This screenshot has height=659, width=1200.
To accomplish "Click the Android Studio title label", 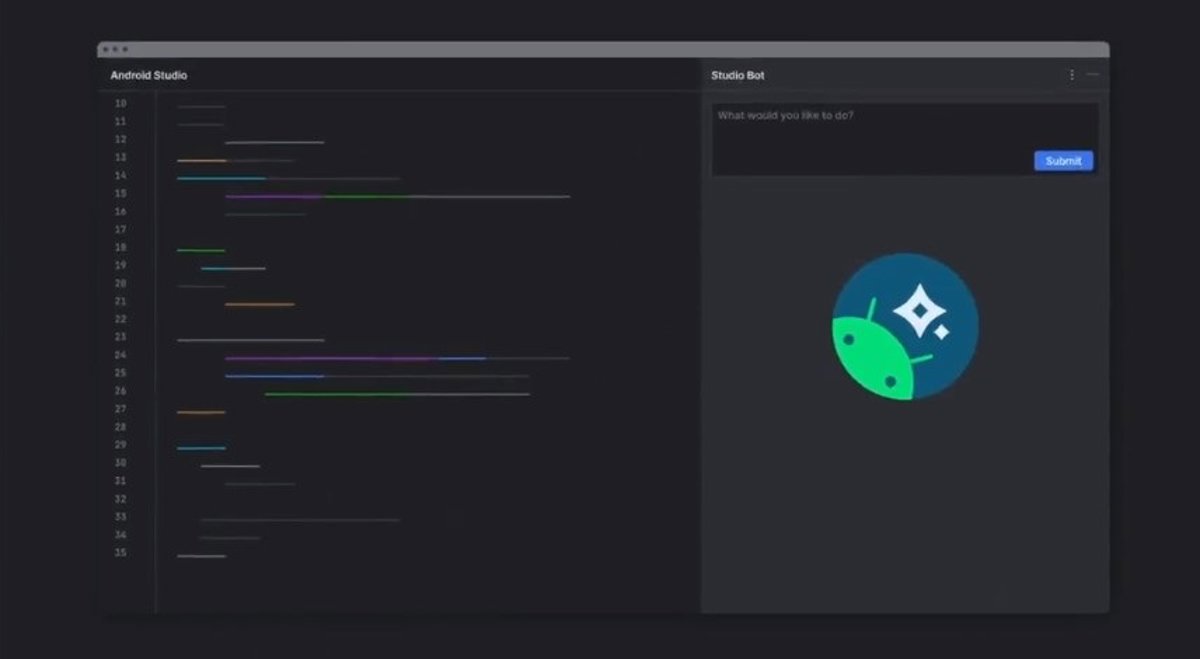I will (x=148, y=74).
